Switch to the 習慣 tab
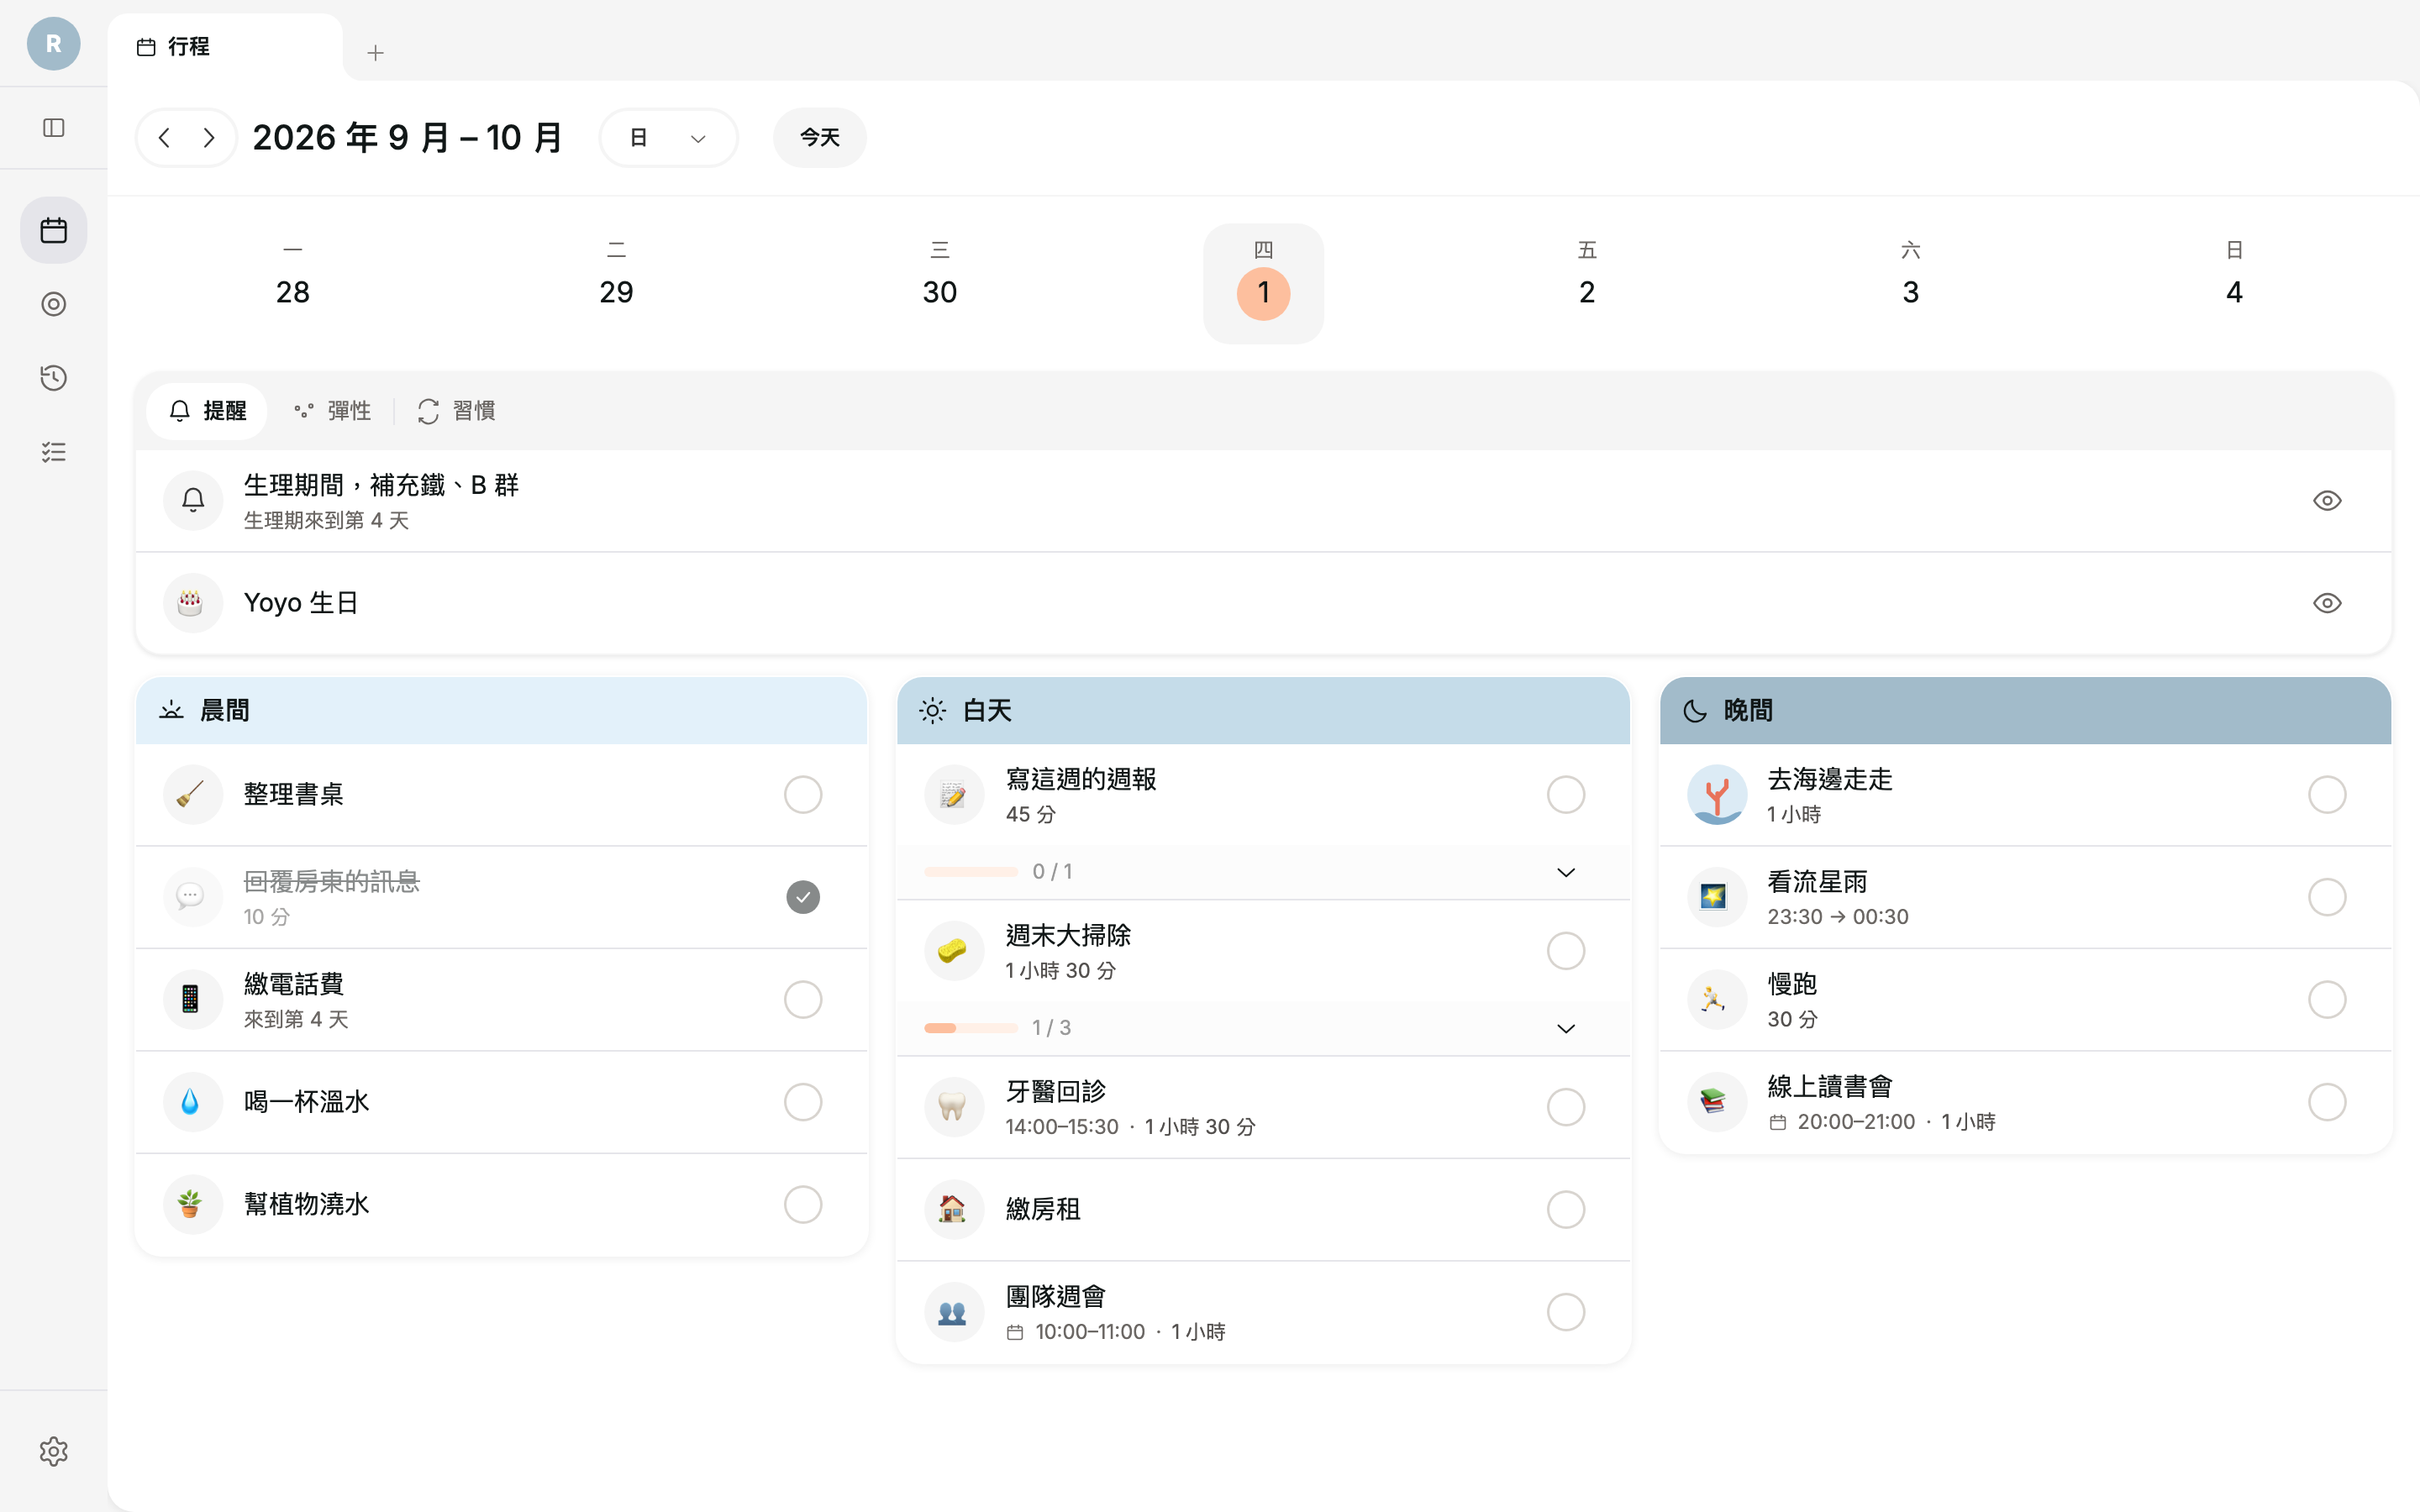 pyautogui.click(x=456, y=411)
